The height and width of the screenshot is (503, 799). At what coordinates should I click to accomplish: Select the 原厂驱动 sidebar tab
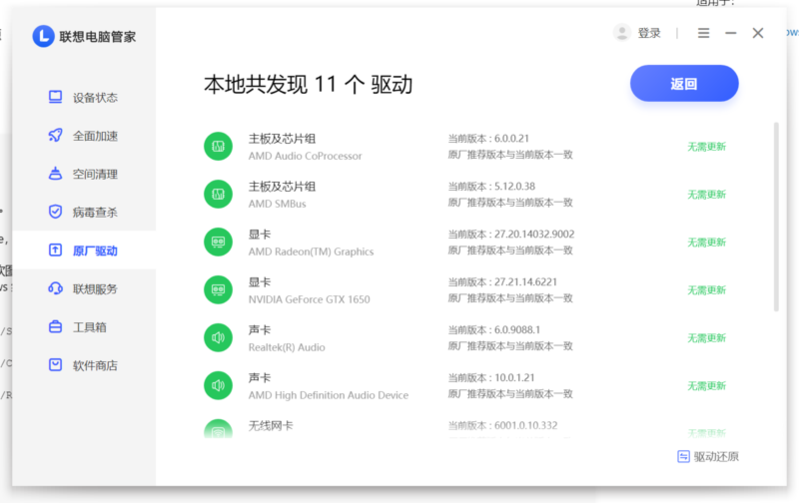click(94, 251)
